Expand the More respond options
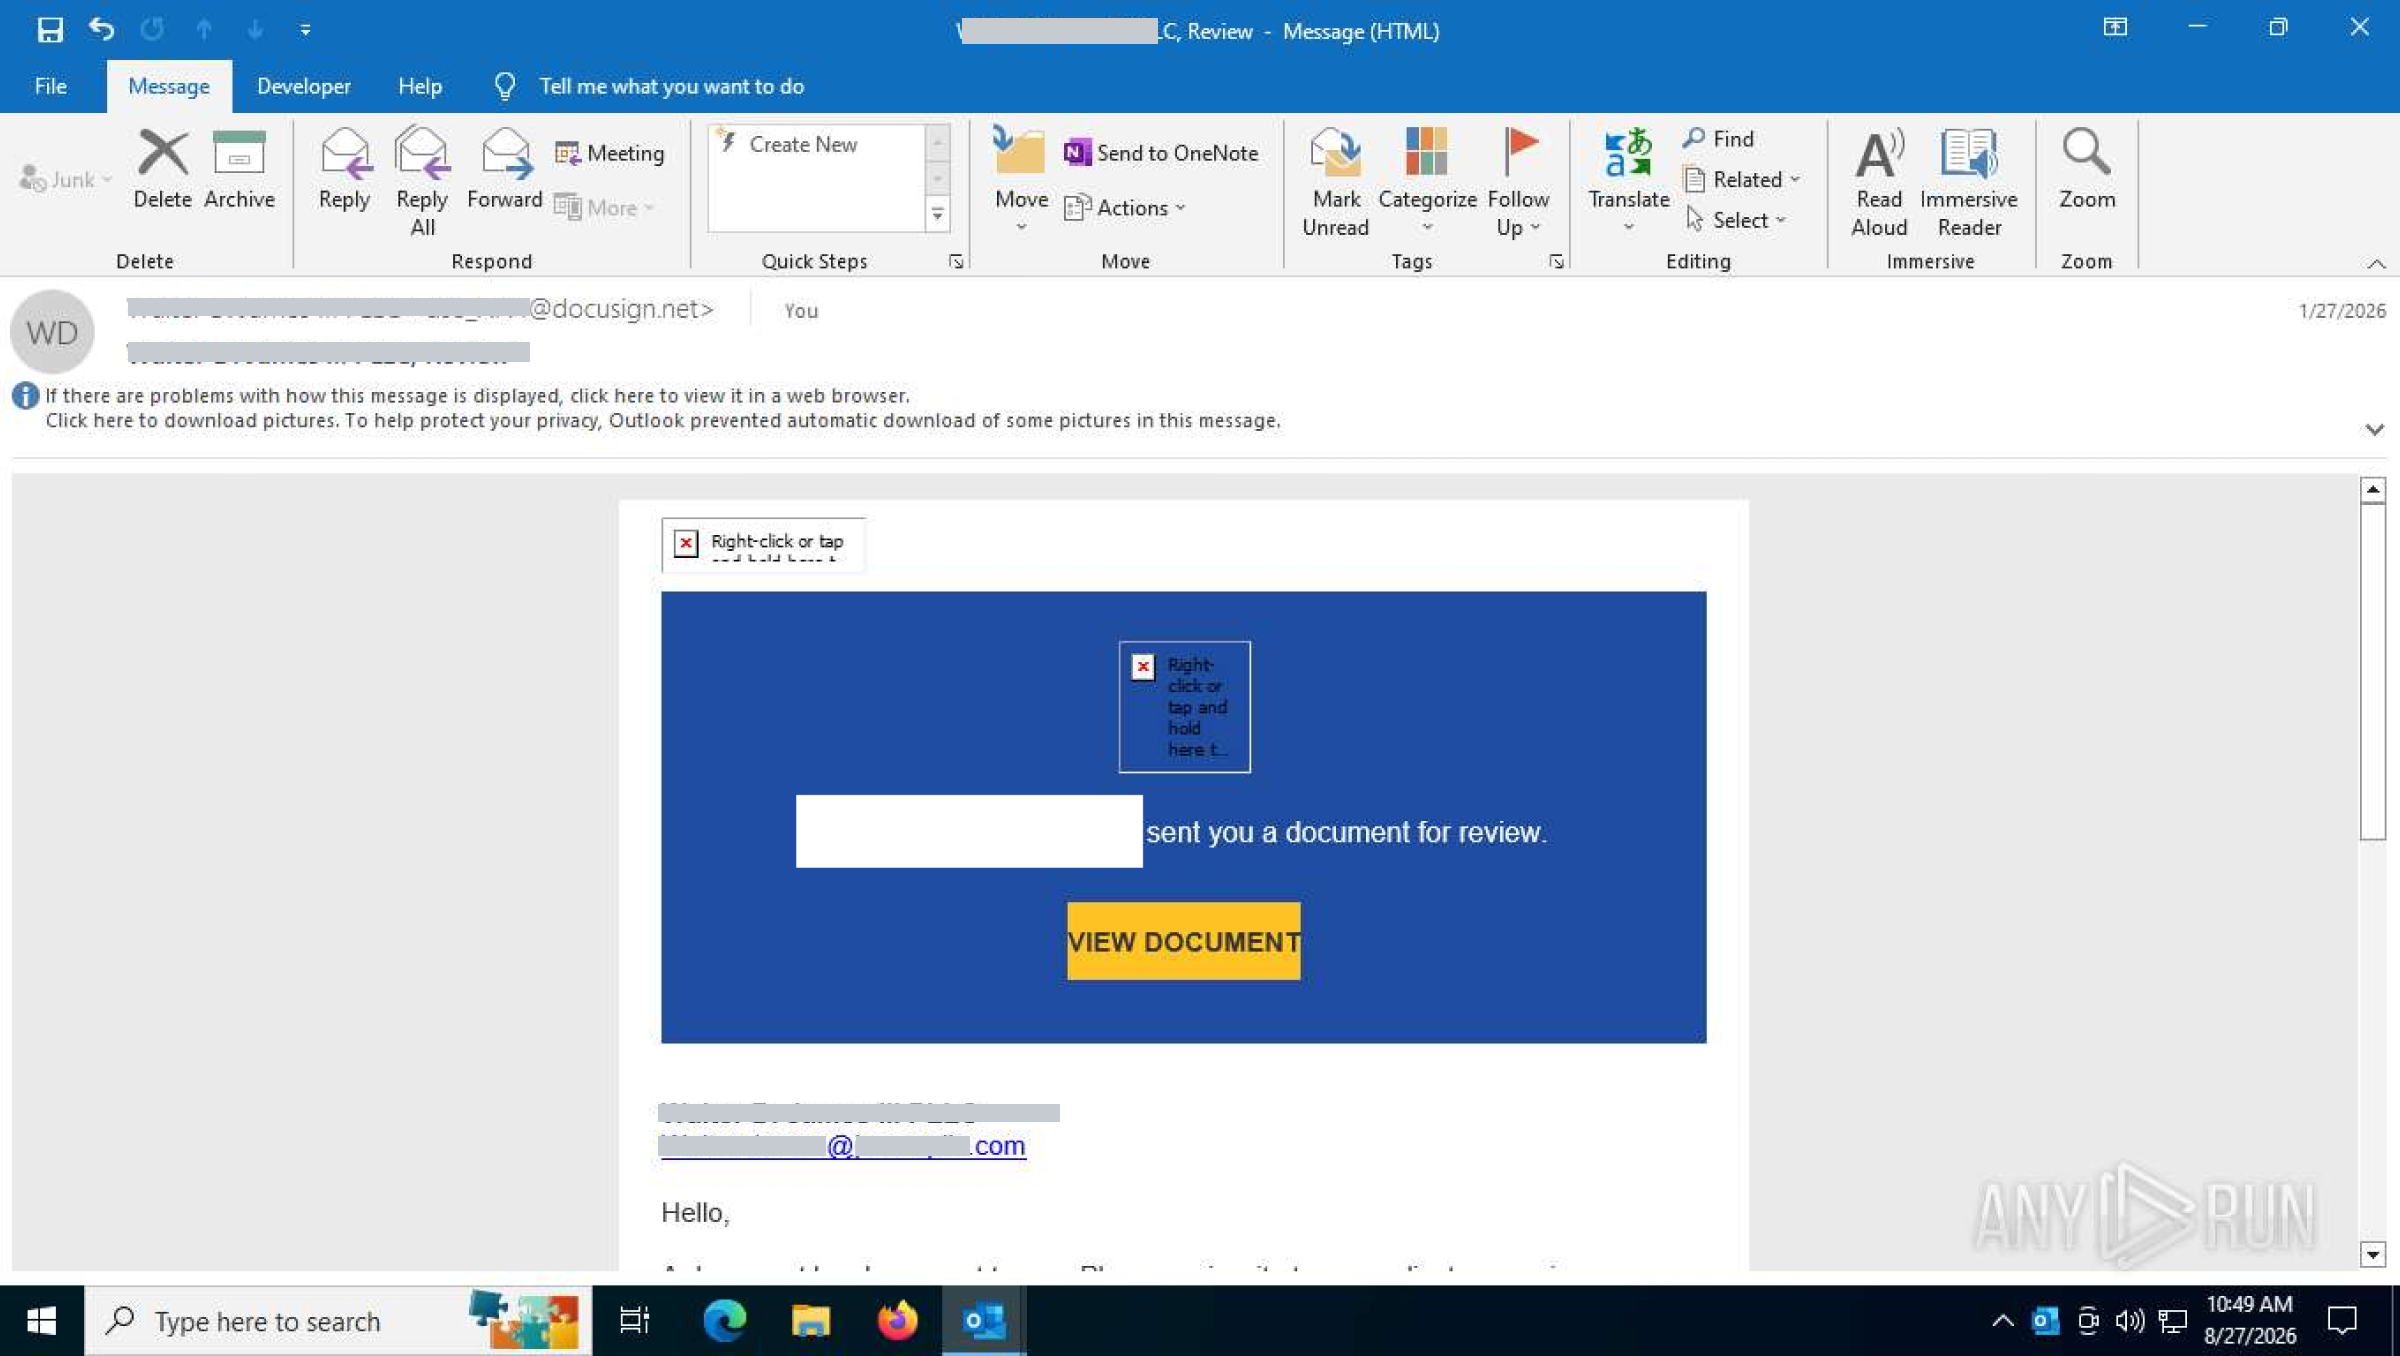Viewport: 2400px width, 1356px height. [x=605, y=207]
